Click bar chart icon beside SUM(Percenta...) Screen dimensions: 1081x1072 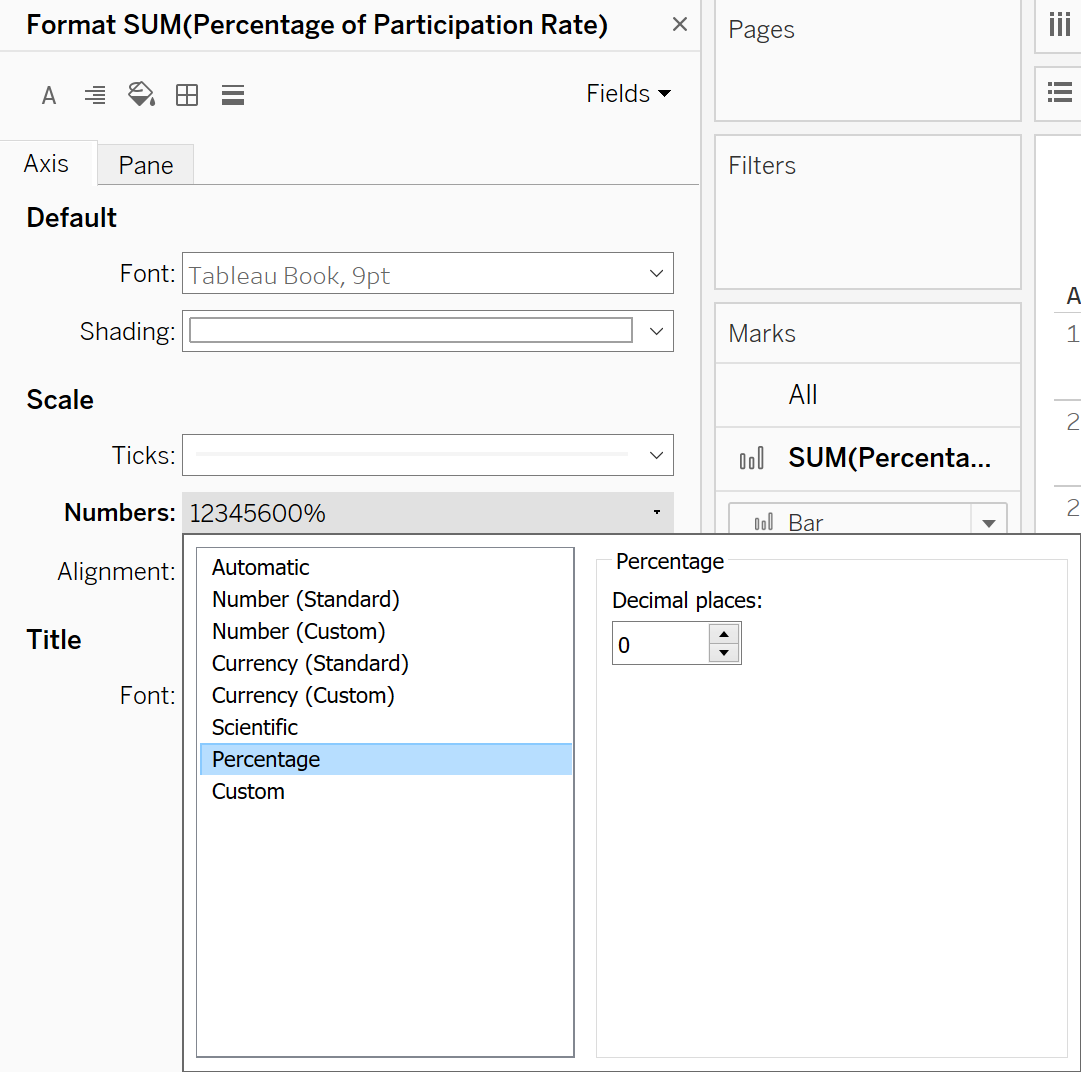click(x=752, y=459)
